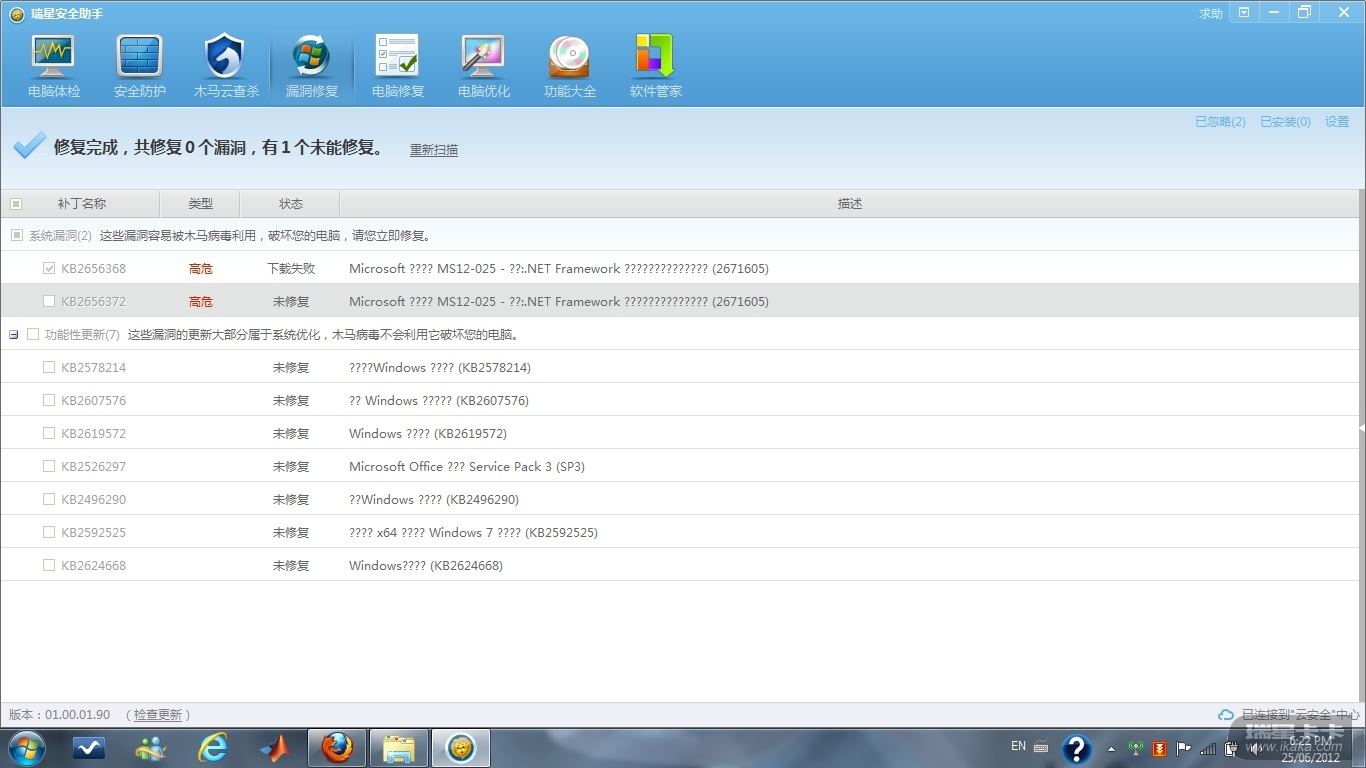The width and height of the screenshot is (1366, 768).
Task: Open MATLAB from the taskbar
Action: (275, 748)
